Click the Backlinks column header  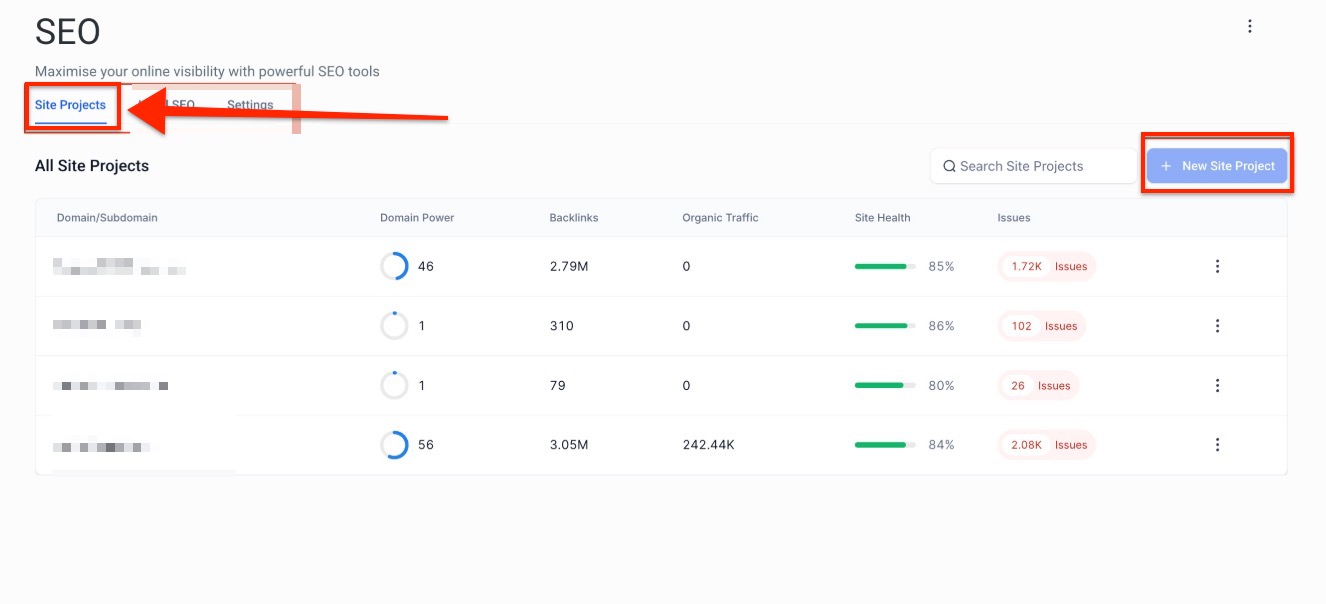click(573, 218)
